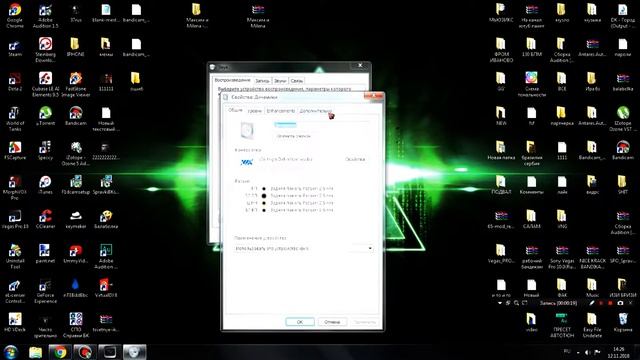Image resolution: width=640 pixels, height=360 pixels.
Task: Open the пароли text file icon
Action: click(x=622, y=47)
